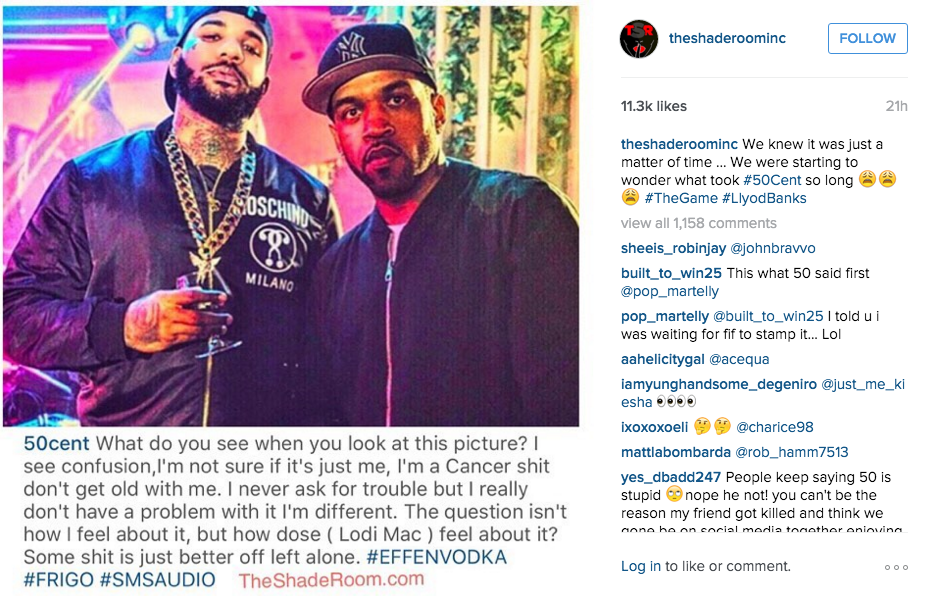Open the @charice98 mention
The image size is (931, 596).
pos(775,427)
